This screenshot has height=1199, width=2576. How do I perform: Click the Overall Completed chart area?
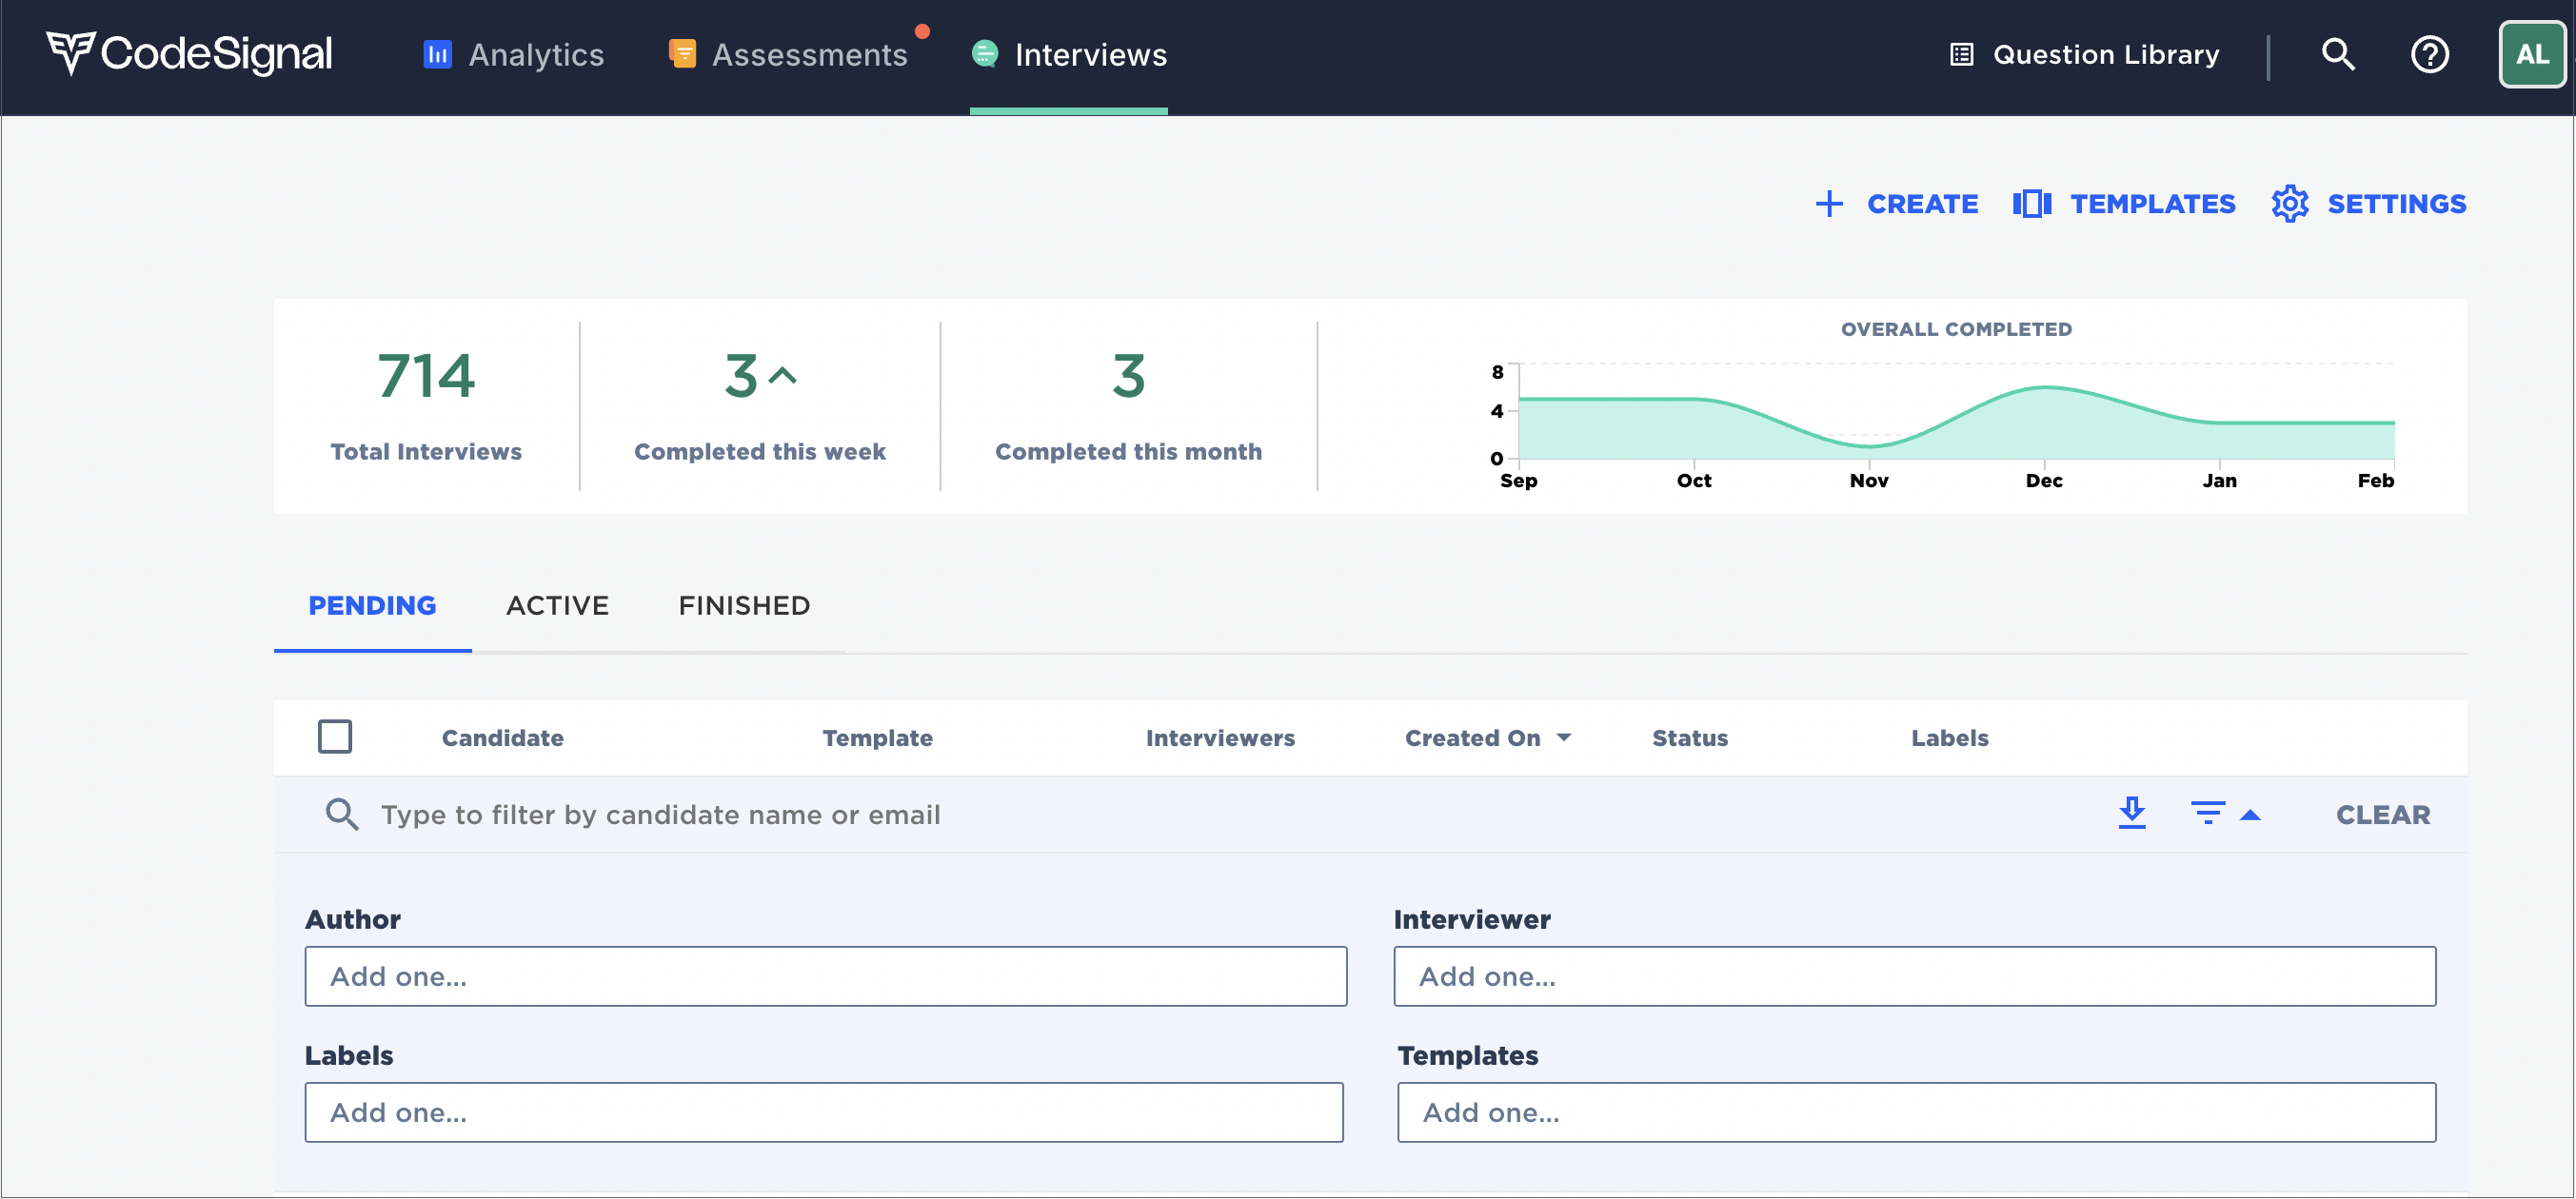coord(1955,425)
